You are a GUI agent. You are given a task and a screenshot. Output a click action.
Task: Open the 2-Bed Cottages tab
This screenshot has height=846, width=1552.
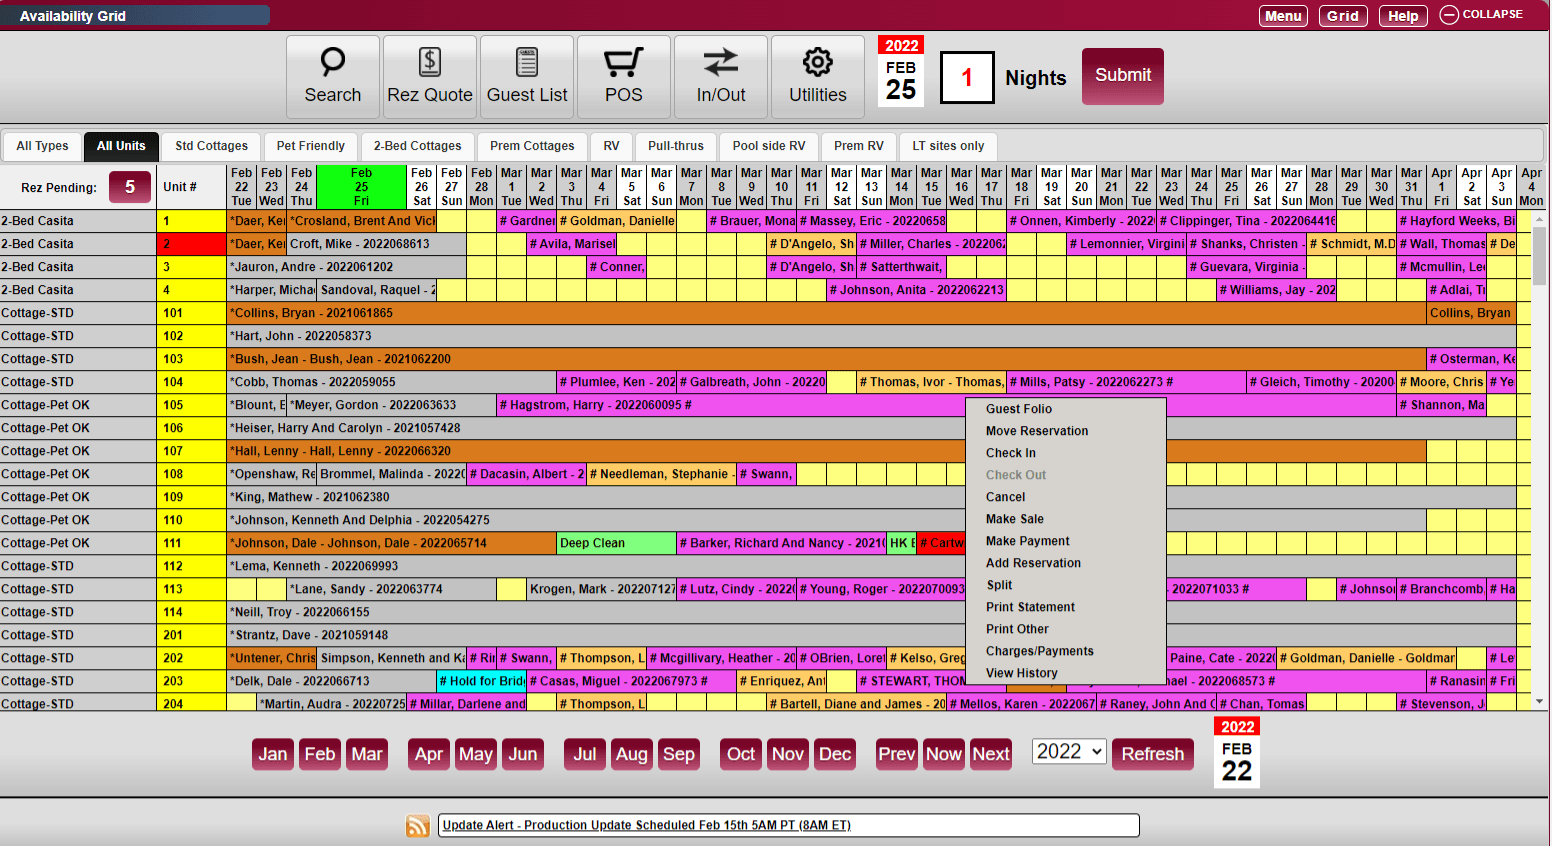click(x=418, y=146)
